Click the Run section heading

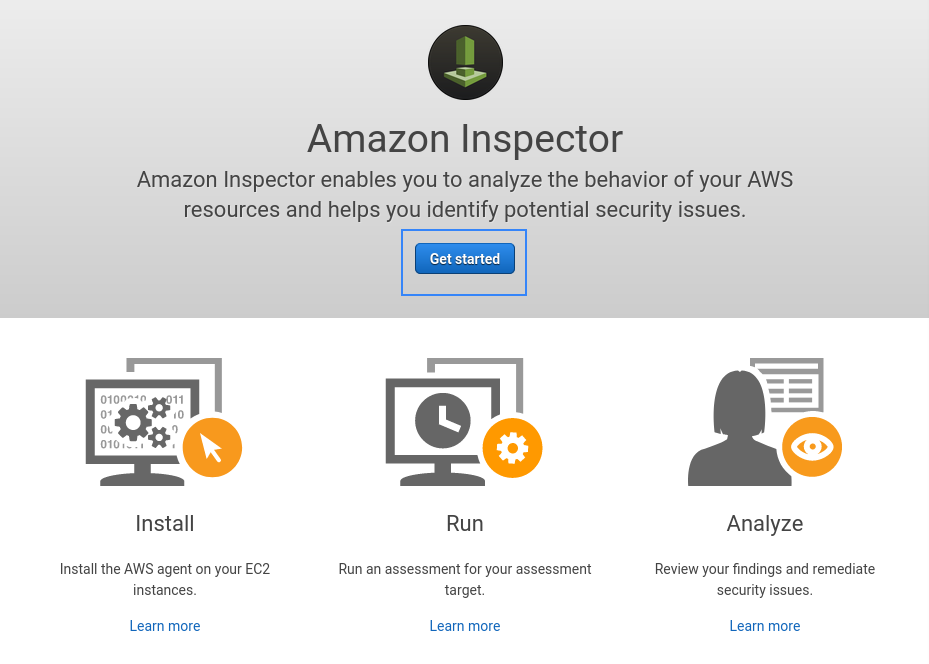click(464, 524)
